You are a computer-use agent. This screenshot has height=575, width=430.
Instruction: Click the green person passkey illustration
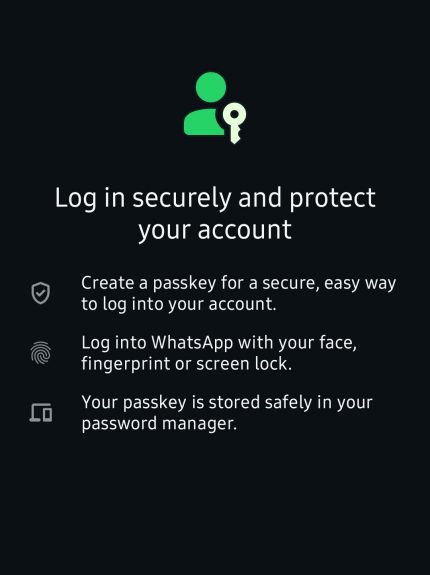pyautogui.click(x=215, y=108)
